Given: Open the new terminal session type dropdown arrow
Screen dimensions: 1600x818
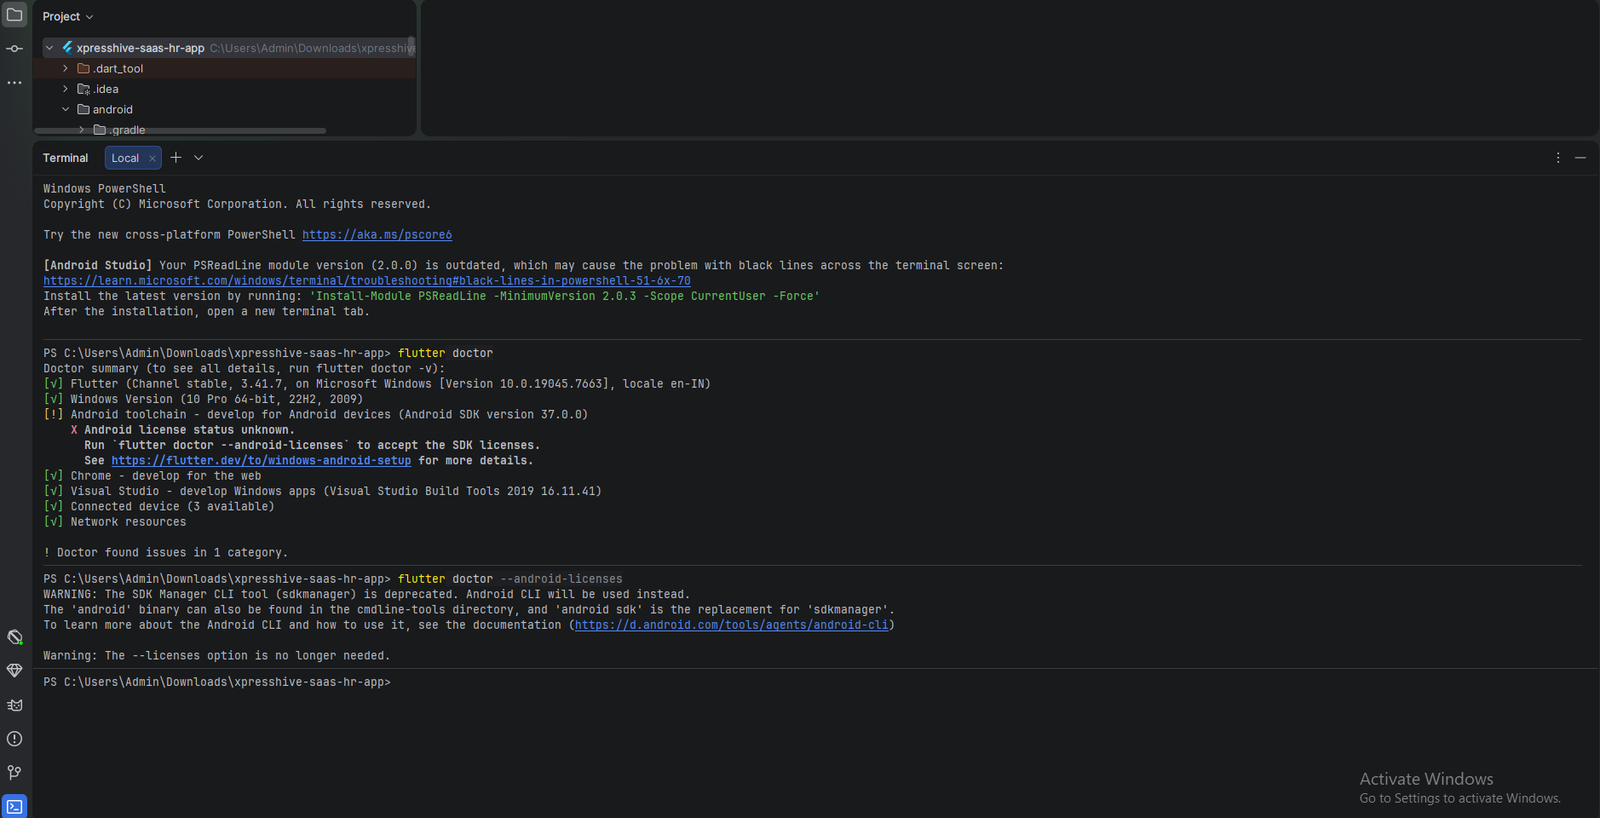Looking at the screenshot, I should pyautogui.click(x=199, y=158).
